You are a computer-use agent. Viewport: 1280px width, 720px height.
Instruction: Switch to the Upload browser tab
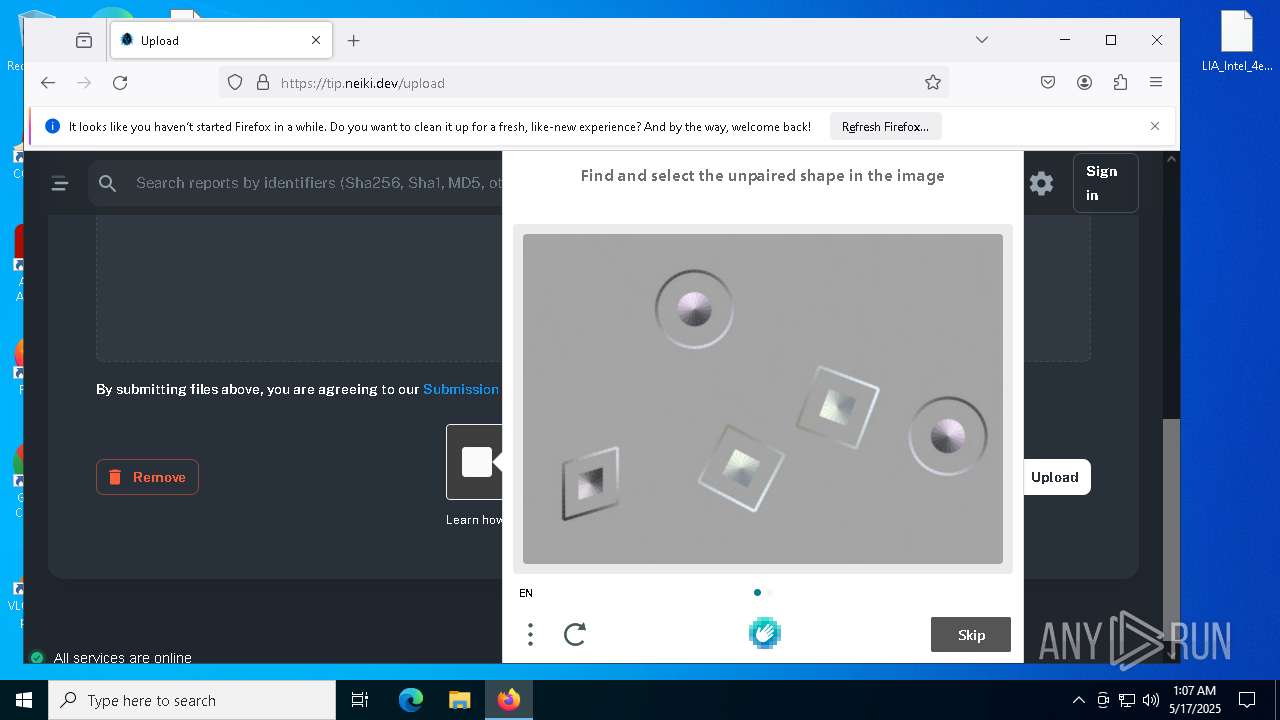pos(222,40)
